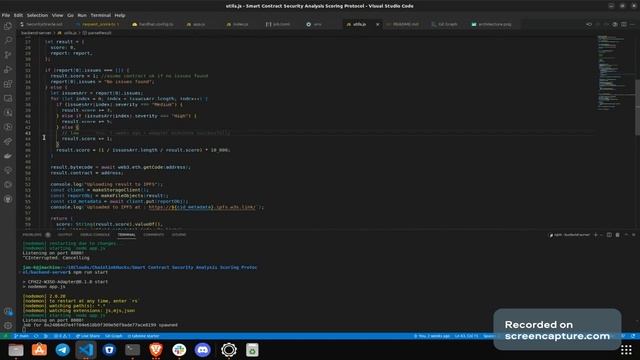This screenshot has height=360, width=640.
Task: Switch to README.md tab
Action: point(402,24)
